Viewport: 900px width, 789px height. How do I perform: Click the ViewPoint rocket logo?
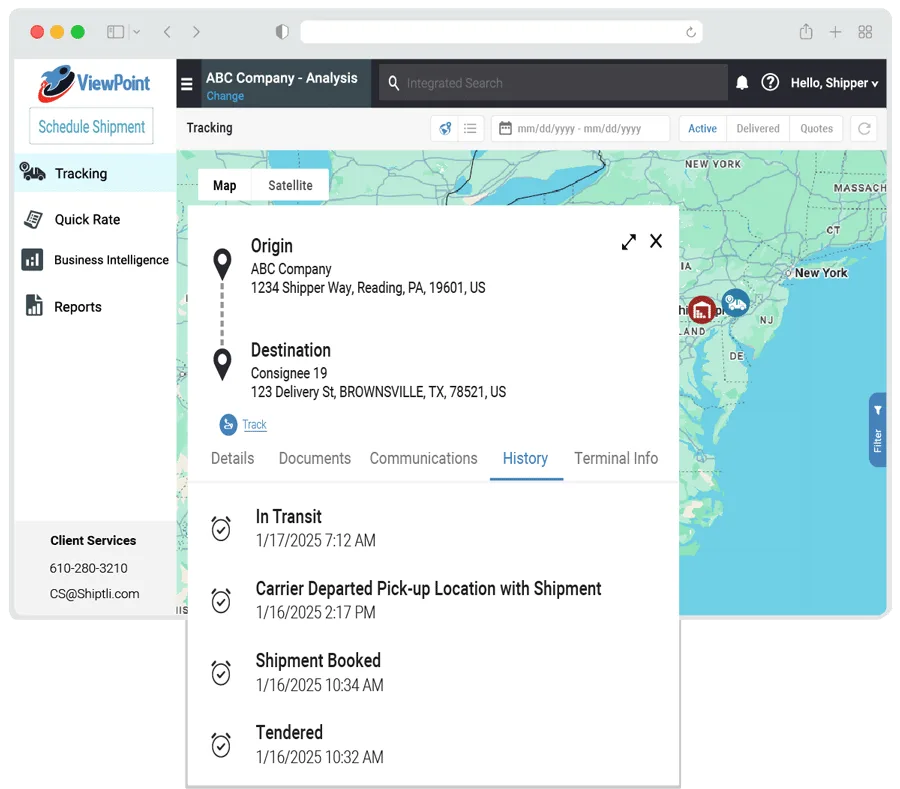(94, 83)
